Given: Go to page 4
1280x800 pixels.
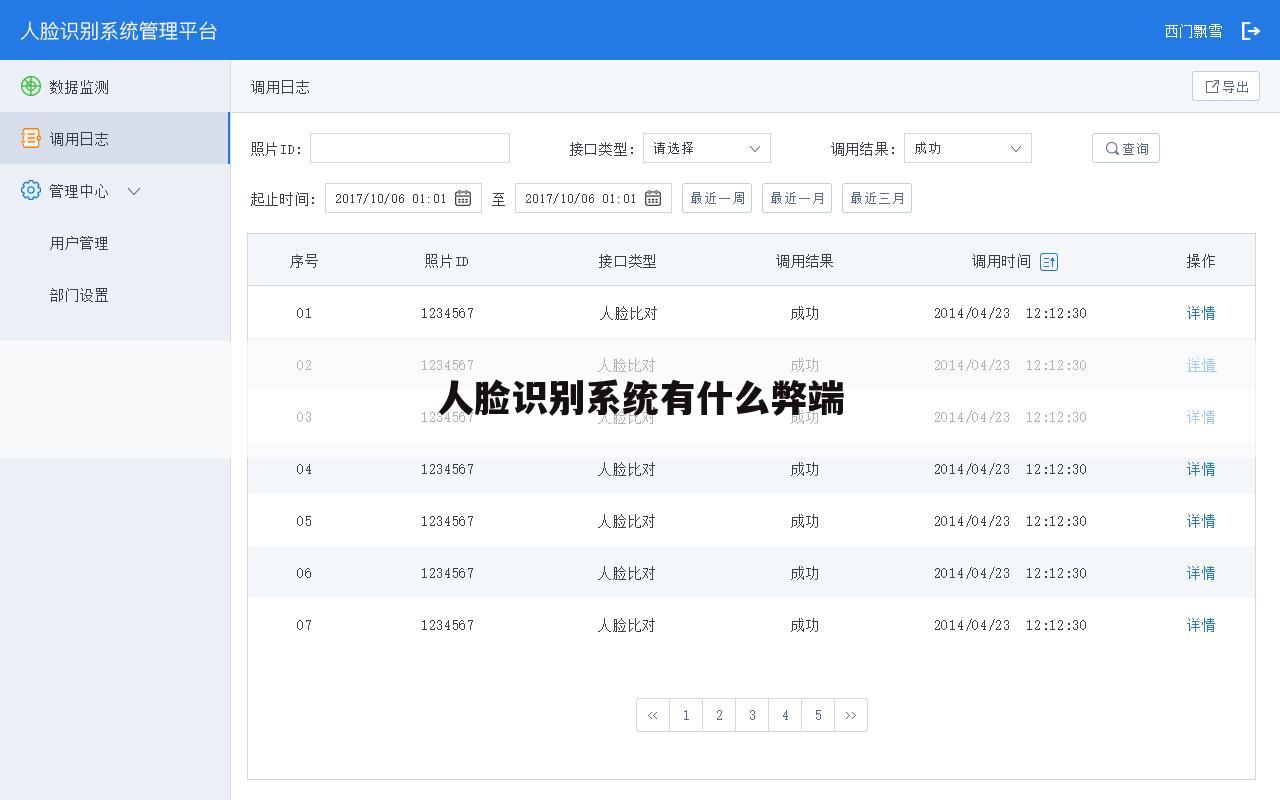Looking at the screenshot, I should pos(785,715).
